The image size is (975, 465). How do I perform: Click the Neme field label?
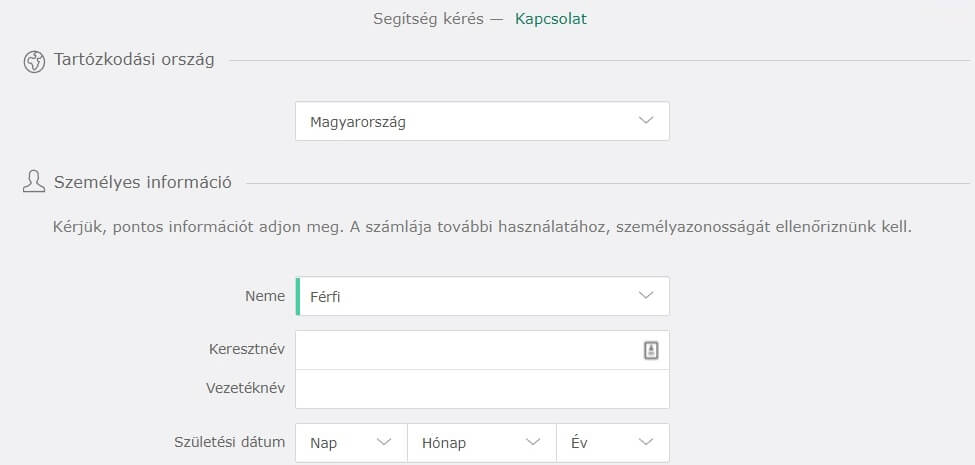pos(265,296)
